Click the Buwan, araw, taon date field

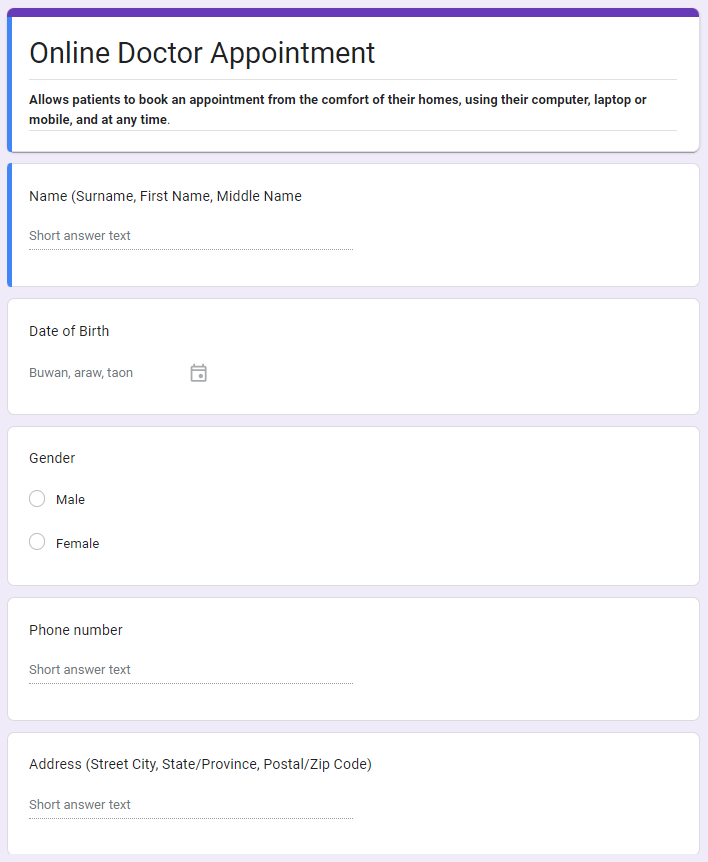point(100,373)
